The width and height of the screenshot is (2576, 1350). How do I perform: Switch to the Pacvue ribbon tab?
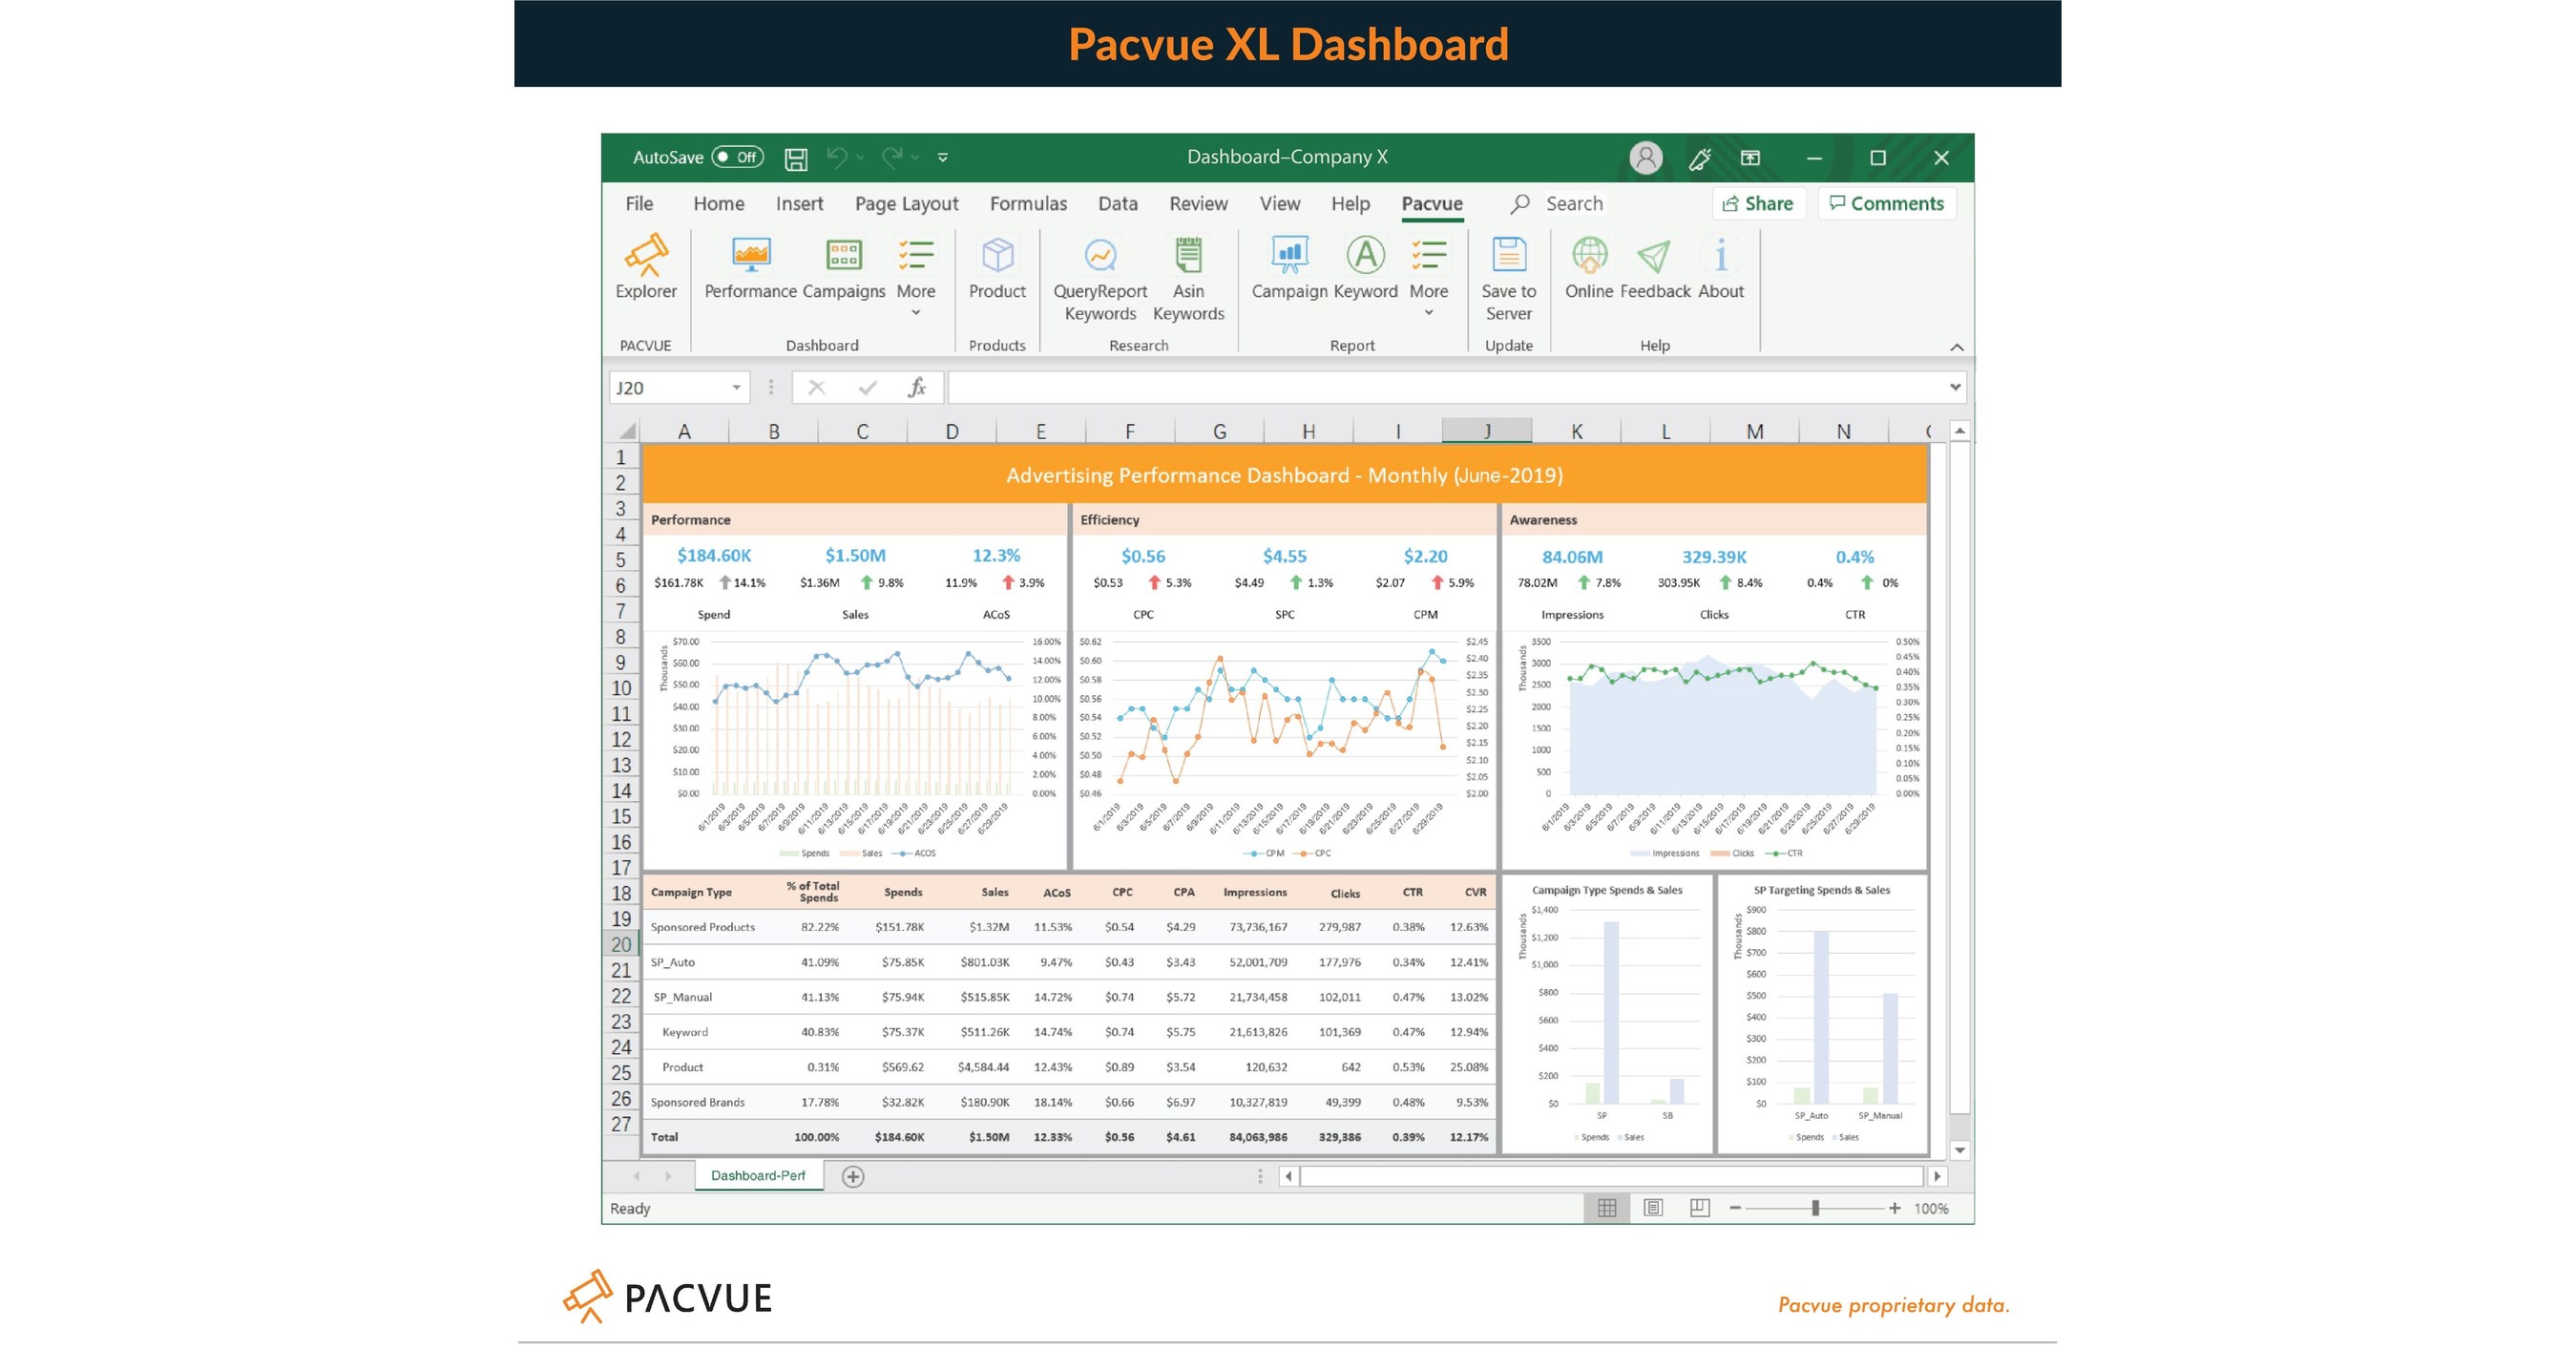click(x=1432, y=203)
